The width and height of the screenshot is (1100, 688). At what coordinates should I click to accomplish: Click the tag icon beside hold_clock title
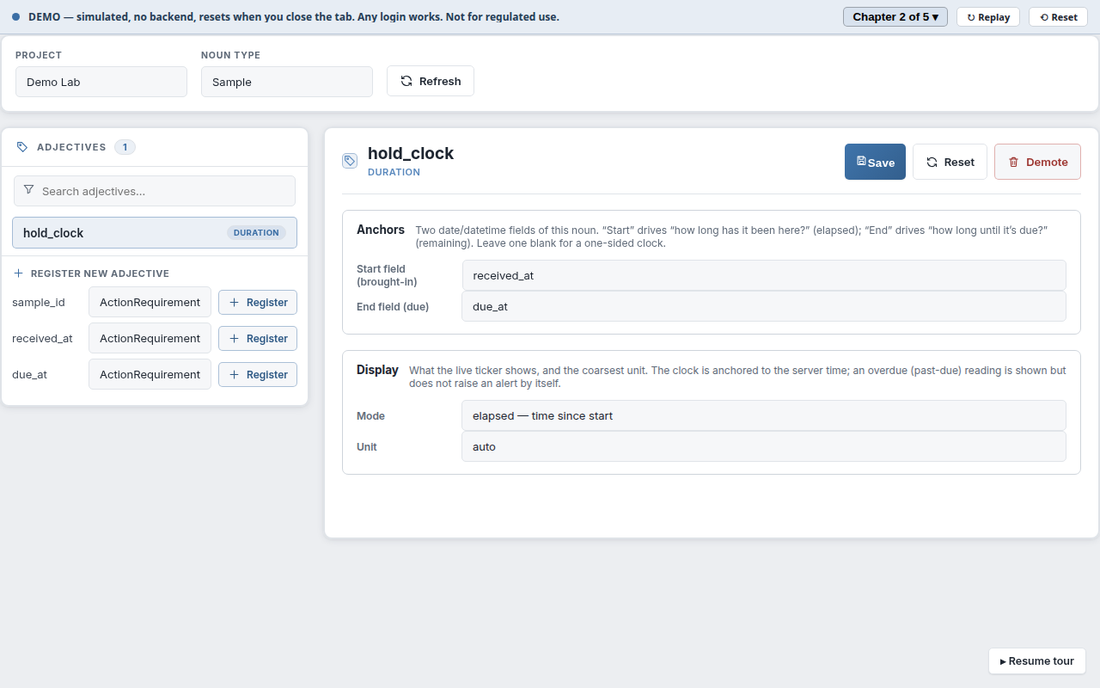(x=349, y=161)
